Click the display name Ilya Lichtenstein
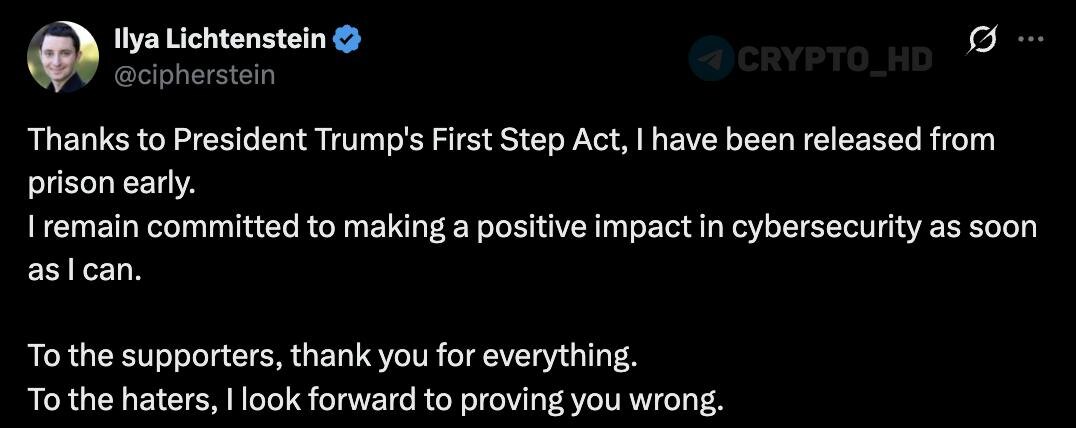Screen dimensions: 1076x428 (x=220, y=39)
